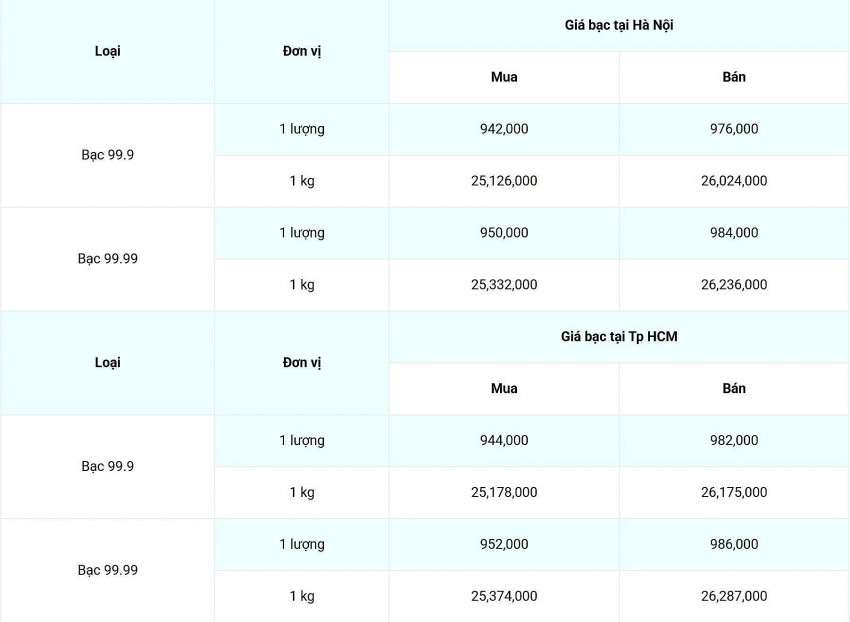Click the 26,175,000 price cell
The width and height of the screenshot is (850, 622).
(734, 492)
